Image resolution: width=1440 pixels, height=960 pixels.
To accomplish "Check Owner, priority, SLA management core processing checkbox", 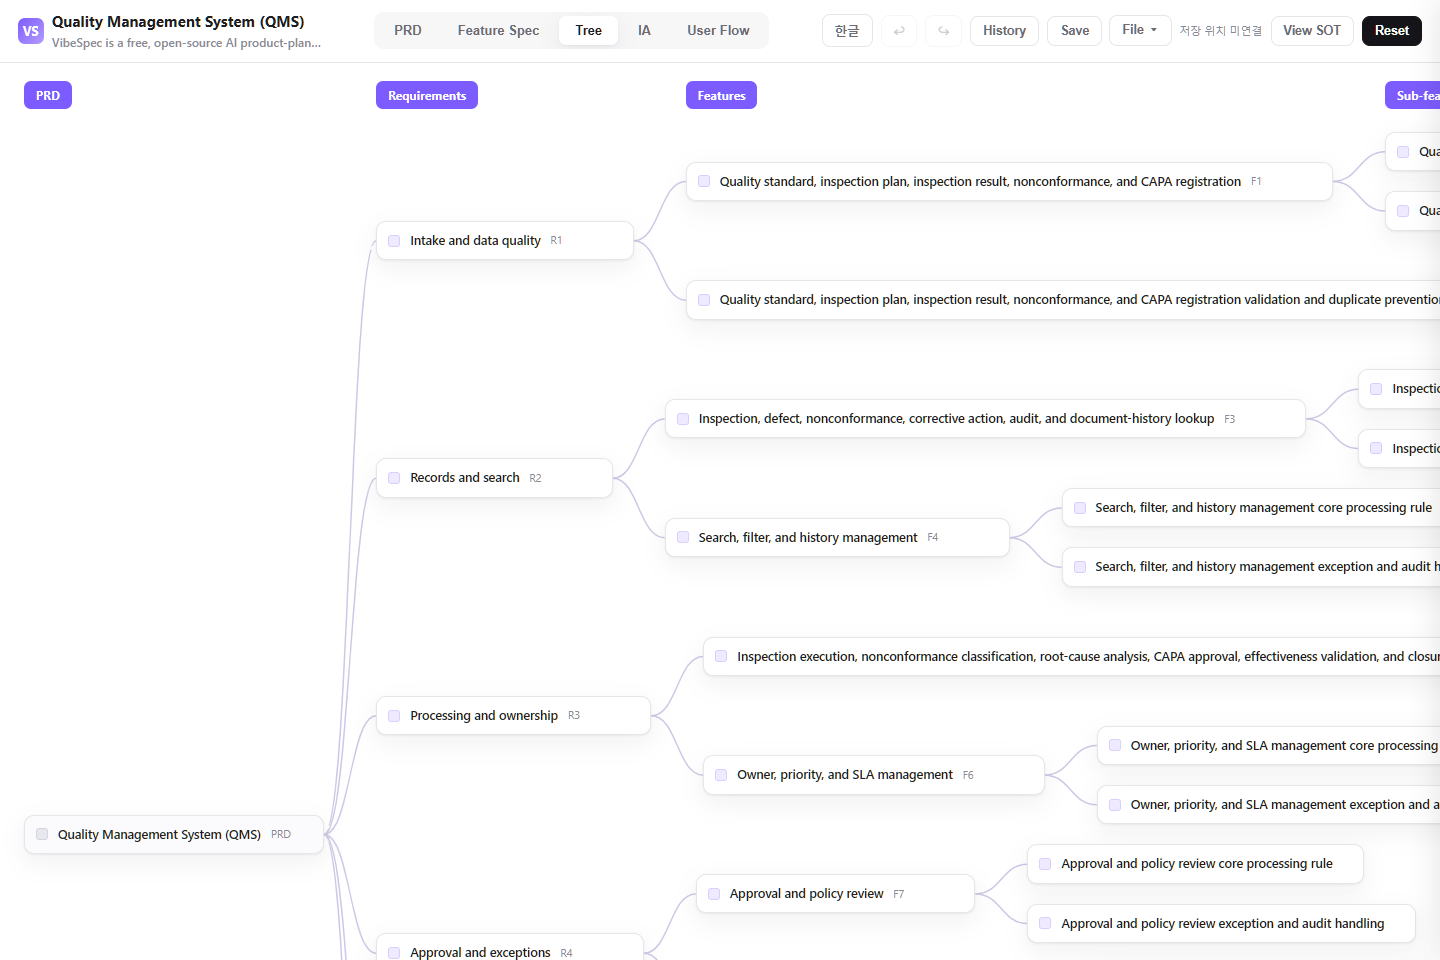I will [1115, 745].
